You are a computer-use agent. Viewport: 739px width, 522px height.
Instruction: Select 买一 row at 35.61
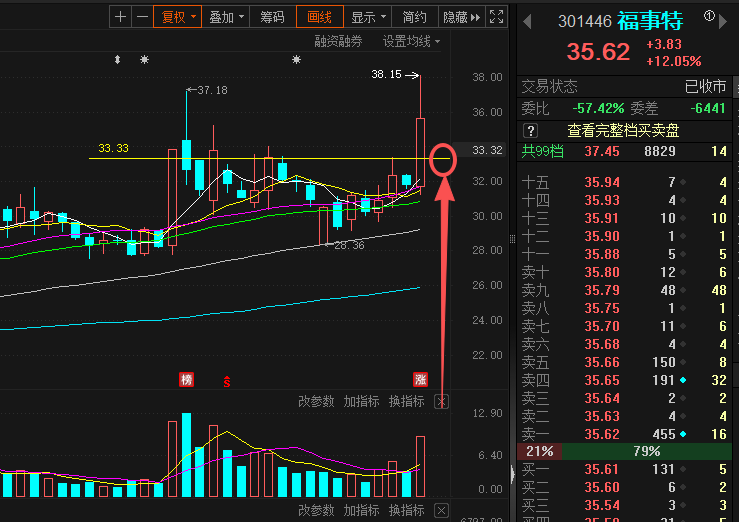(x=624, y=469)
